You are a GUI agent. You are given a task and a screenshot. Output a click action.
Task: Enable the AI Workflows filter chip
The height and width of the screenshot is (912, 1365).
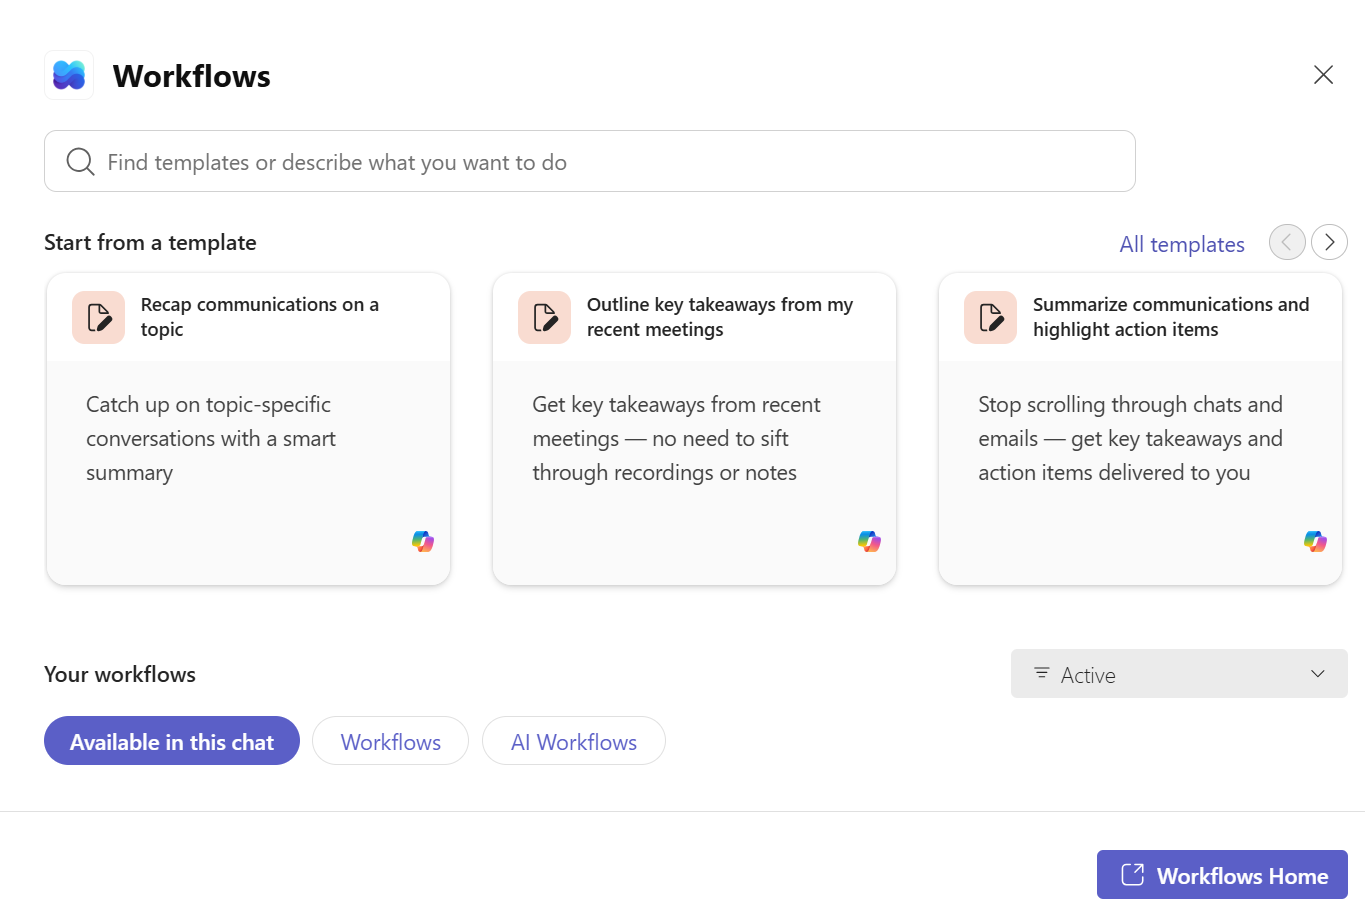[x=573, y=741]
